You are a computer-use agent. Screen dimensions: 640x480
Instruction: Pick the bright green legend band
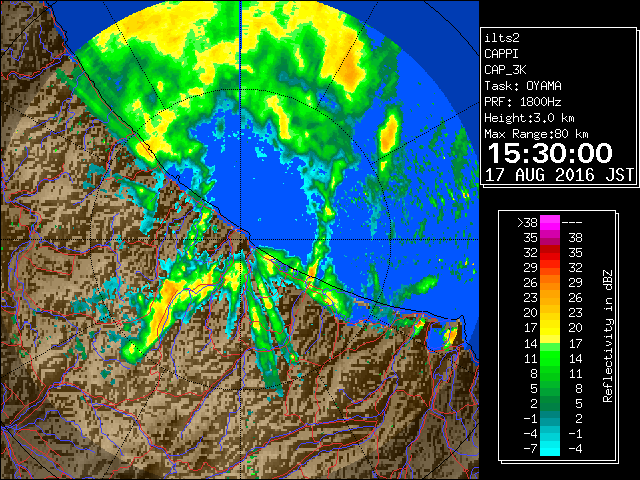(550, 358)
